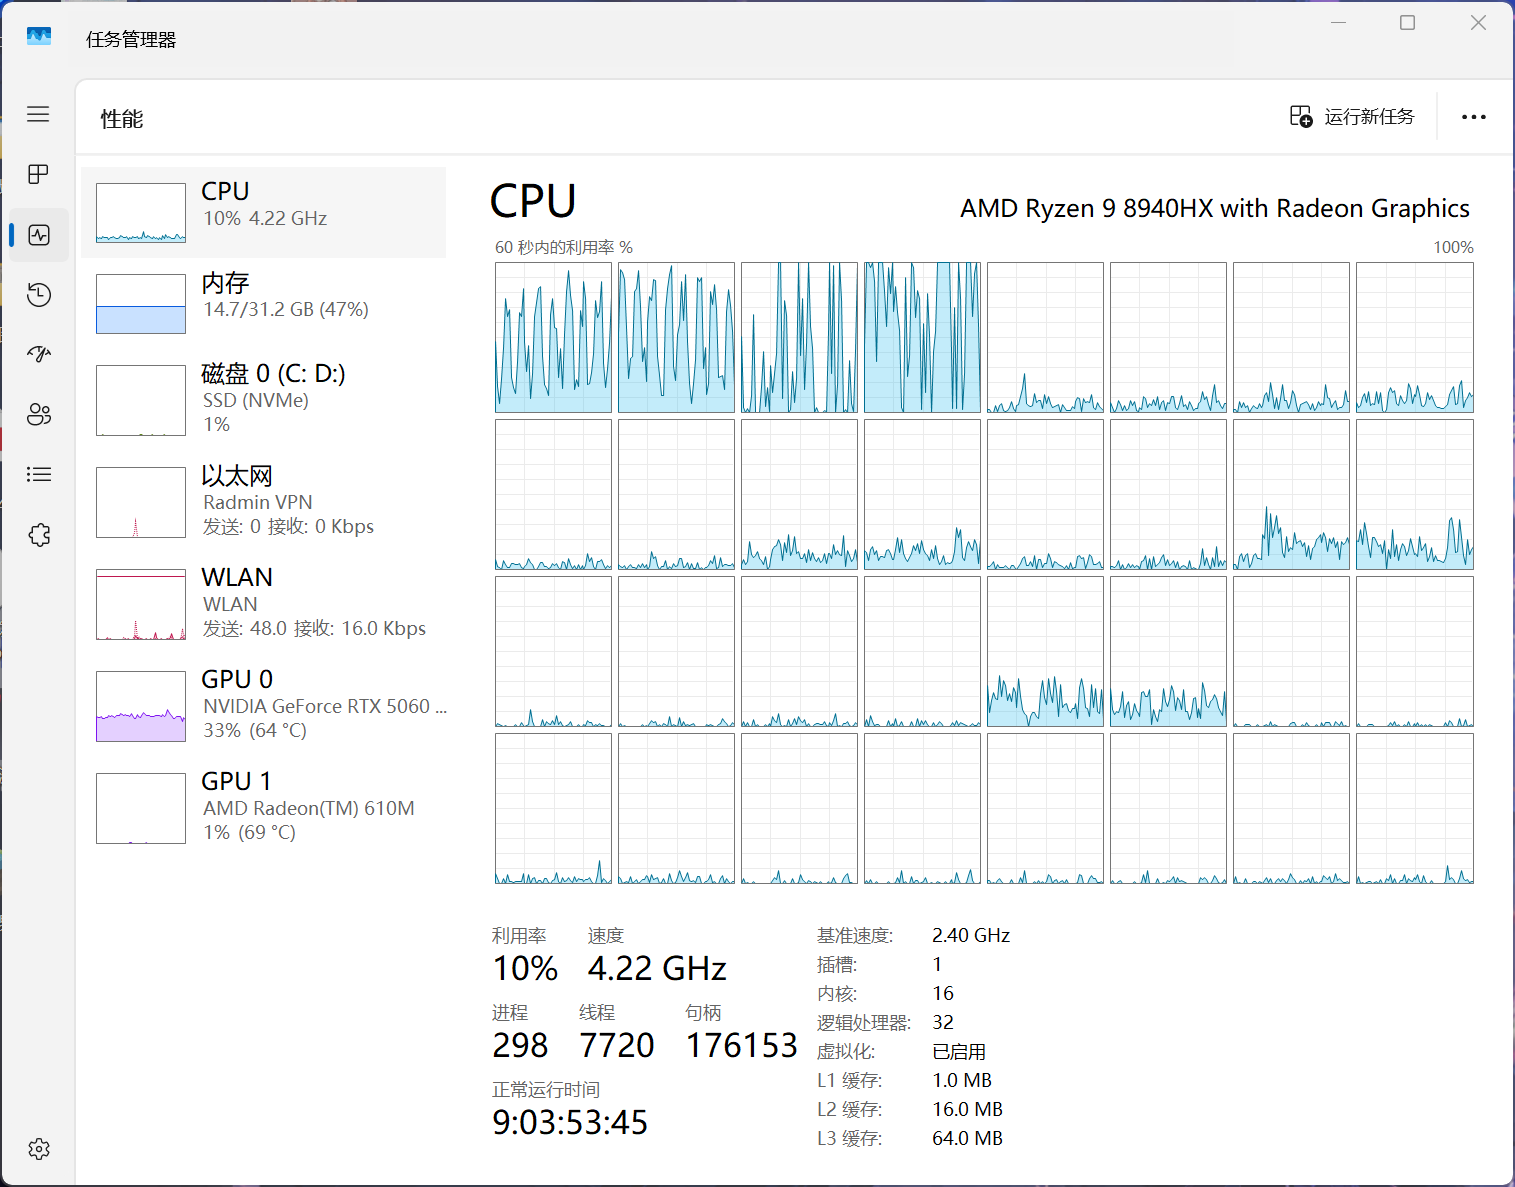Select the CPU performance item
The height and width of the screenshot is (1187, 1515).
(264, 212)
